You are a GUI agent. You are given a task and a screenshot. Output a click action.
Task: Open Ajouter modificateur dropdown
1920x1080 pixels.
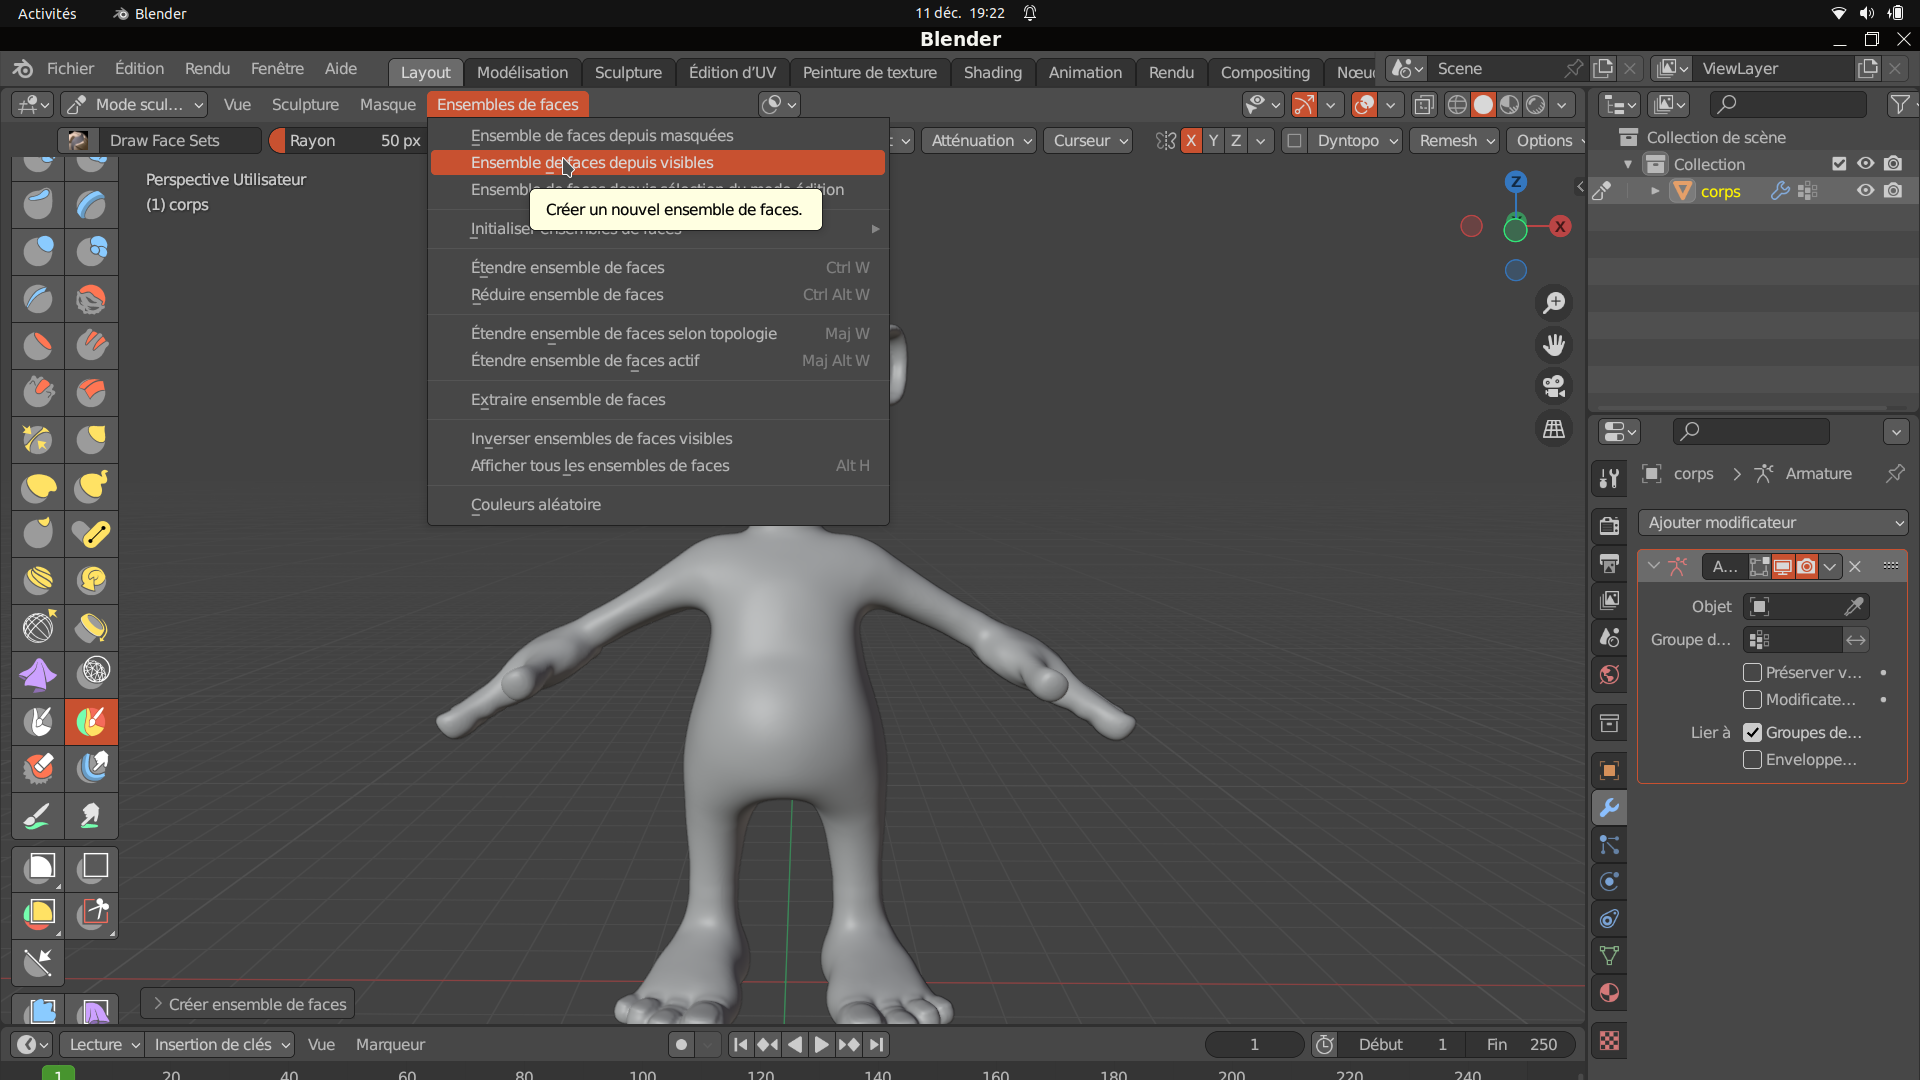point(1772,523)
